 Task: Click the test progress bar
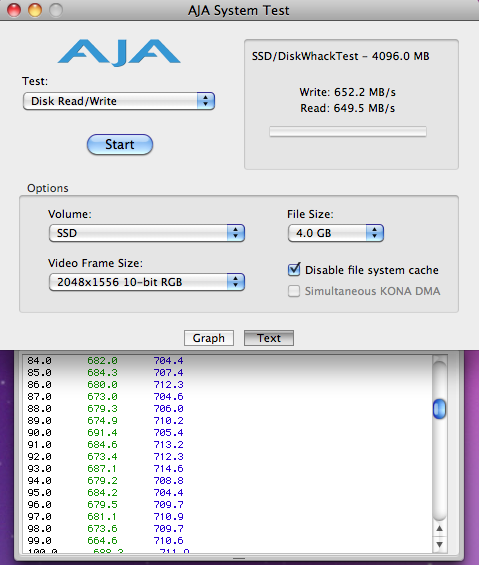[x=348, y=132]
